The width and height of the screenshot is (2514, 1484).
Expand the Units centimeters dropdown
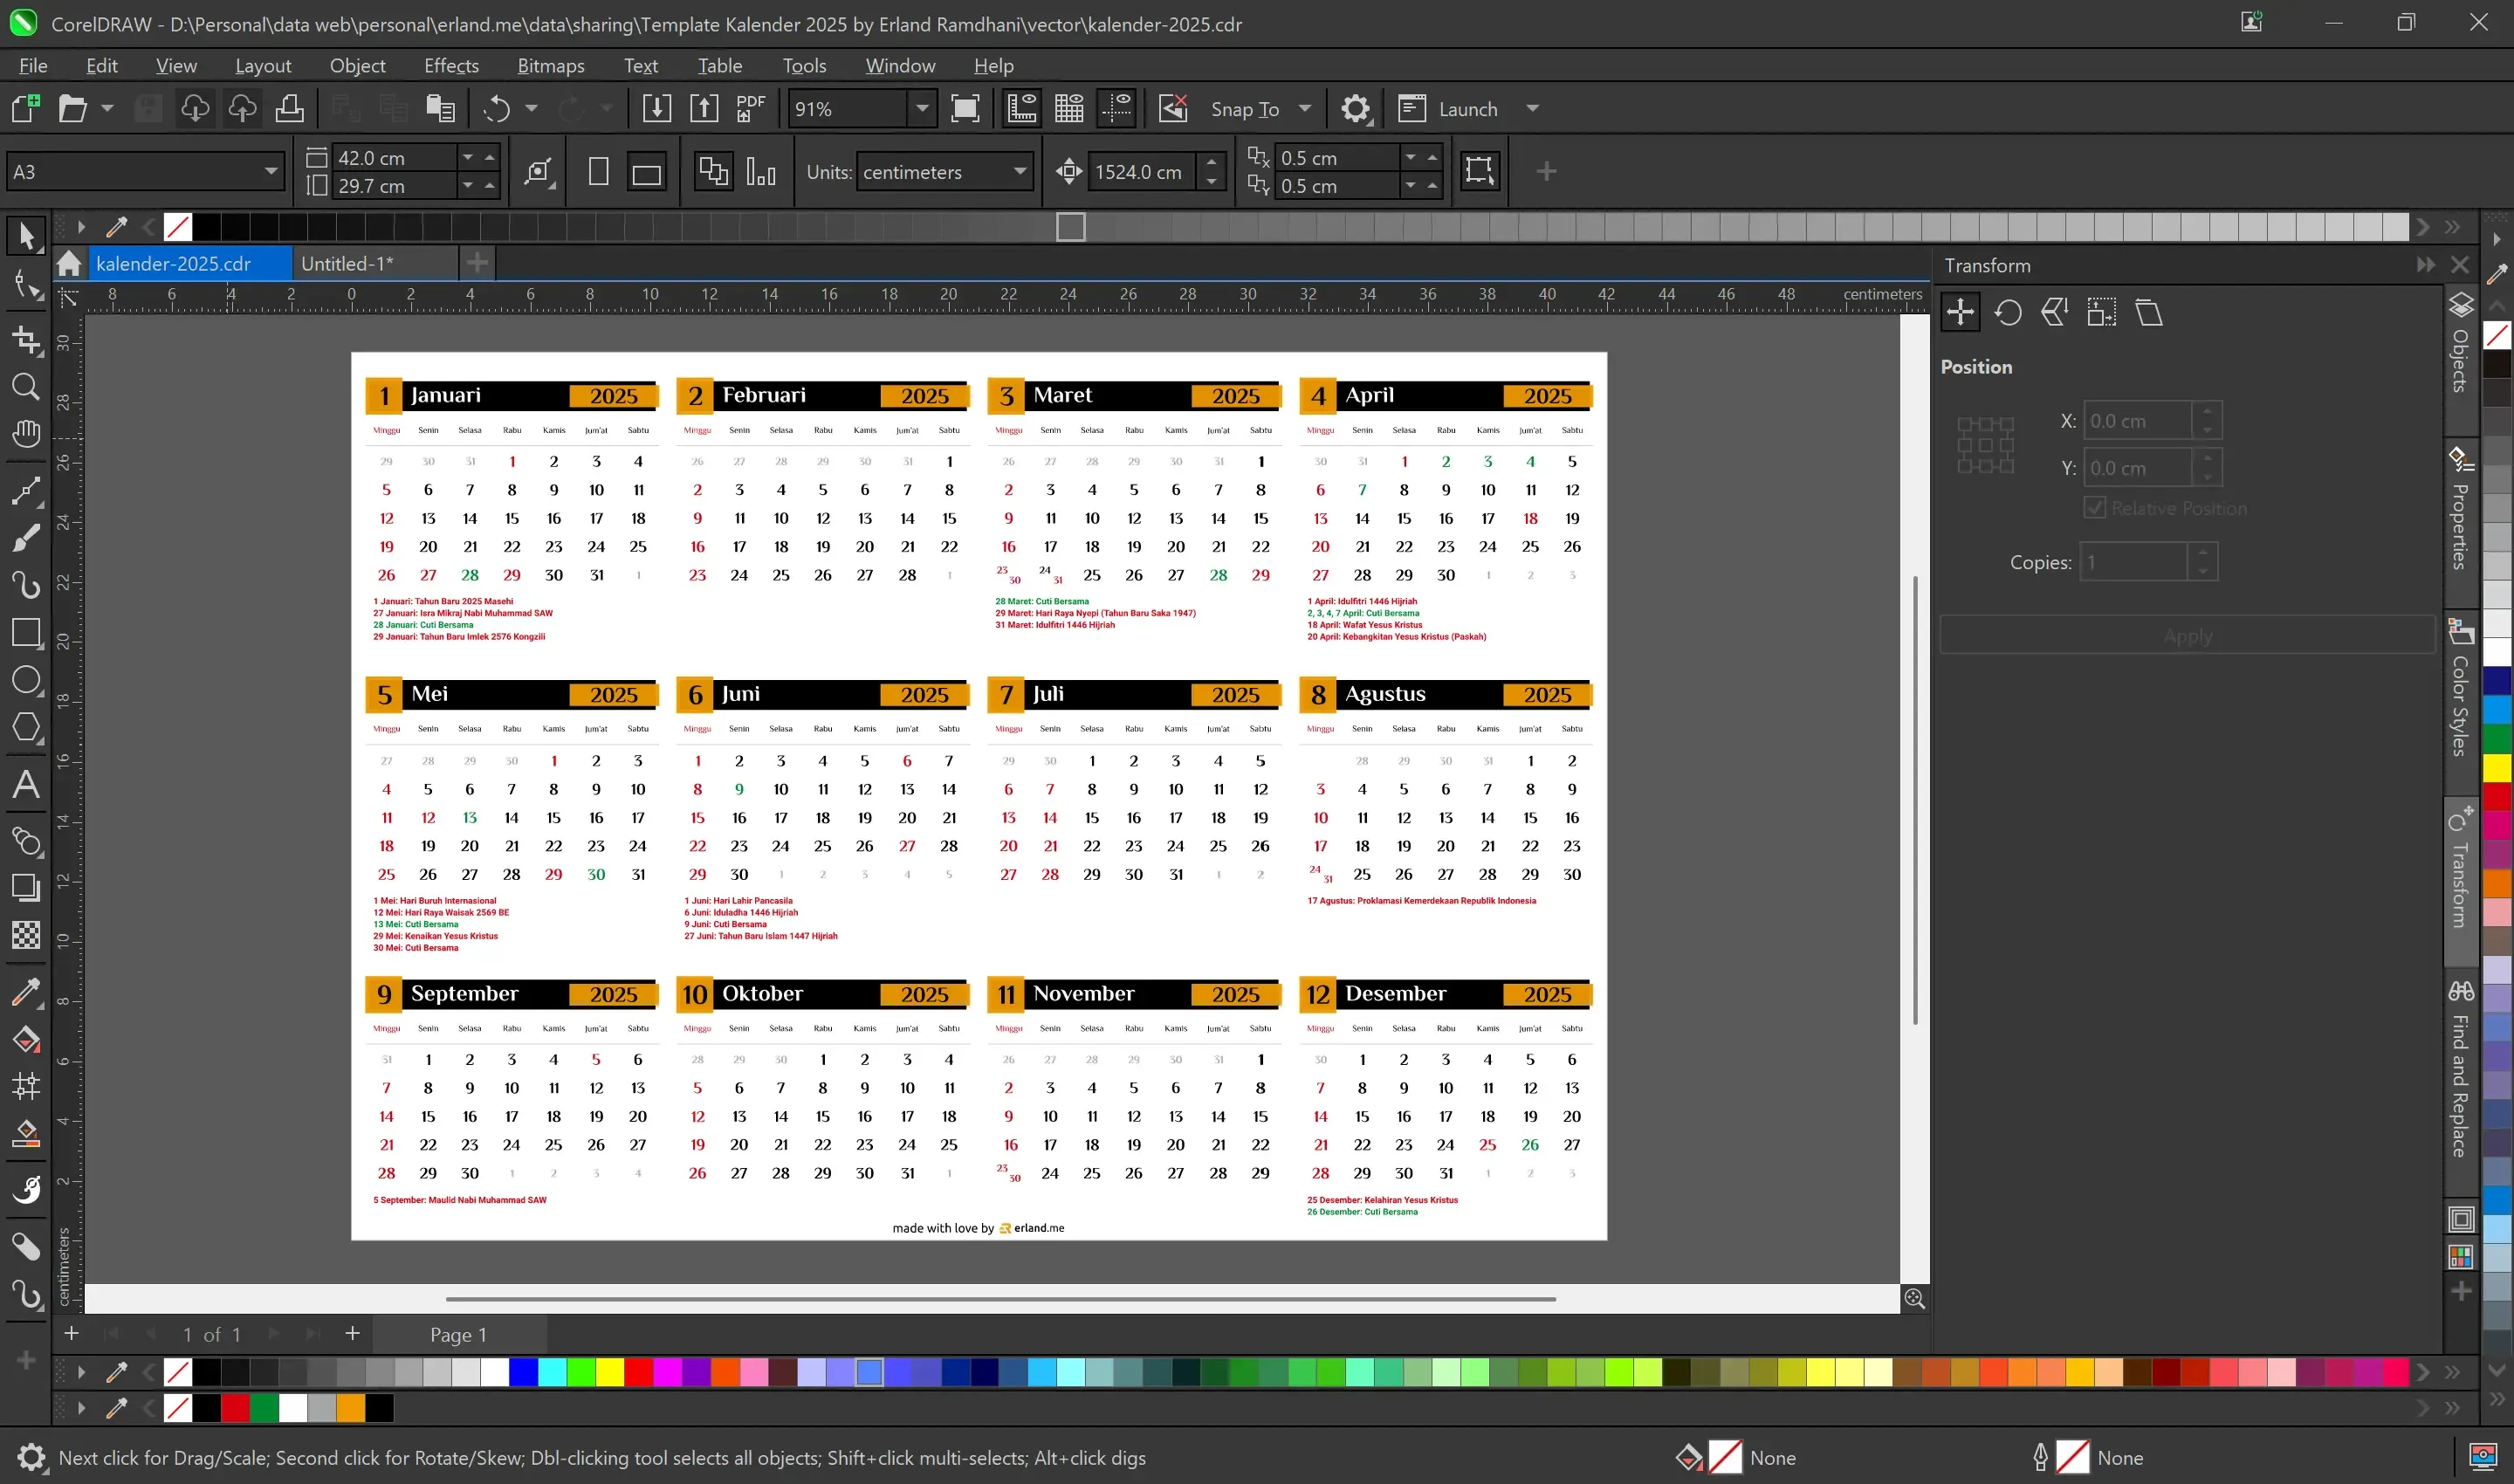1019,172
